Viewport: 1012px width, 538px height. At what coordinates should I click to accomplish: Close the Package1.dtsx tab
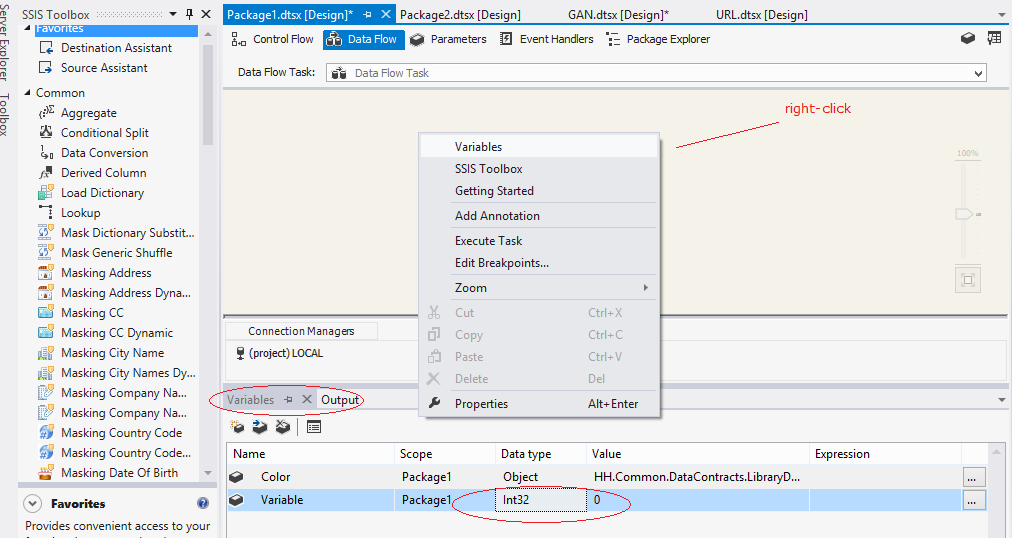coord(385,14)
